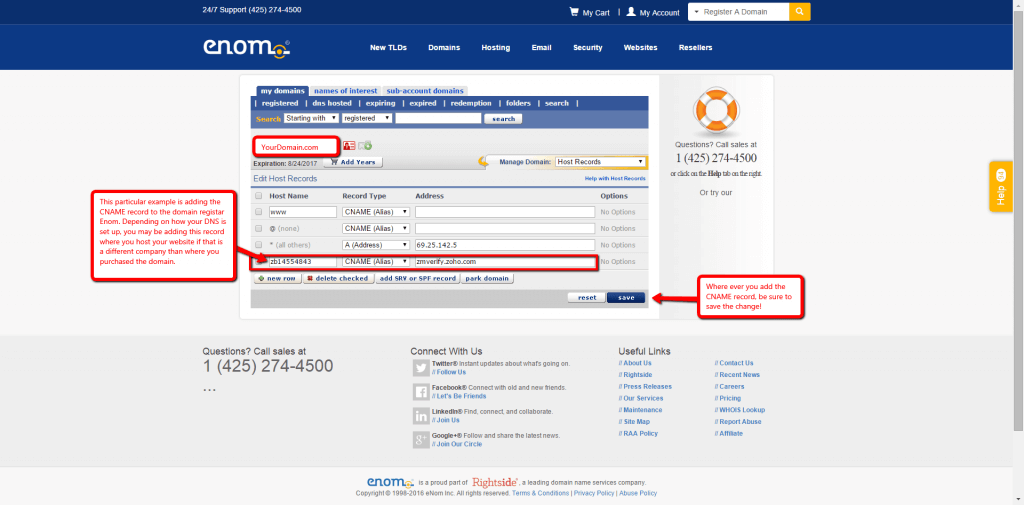Select the folders submenu item

519,103
